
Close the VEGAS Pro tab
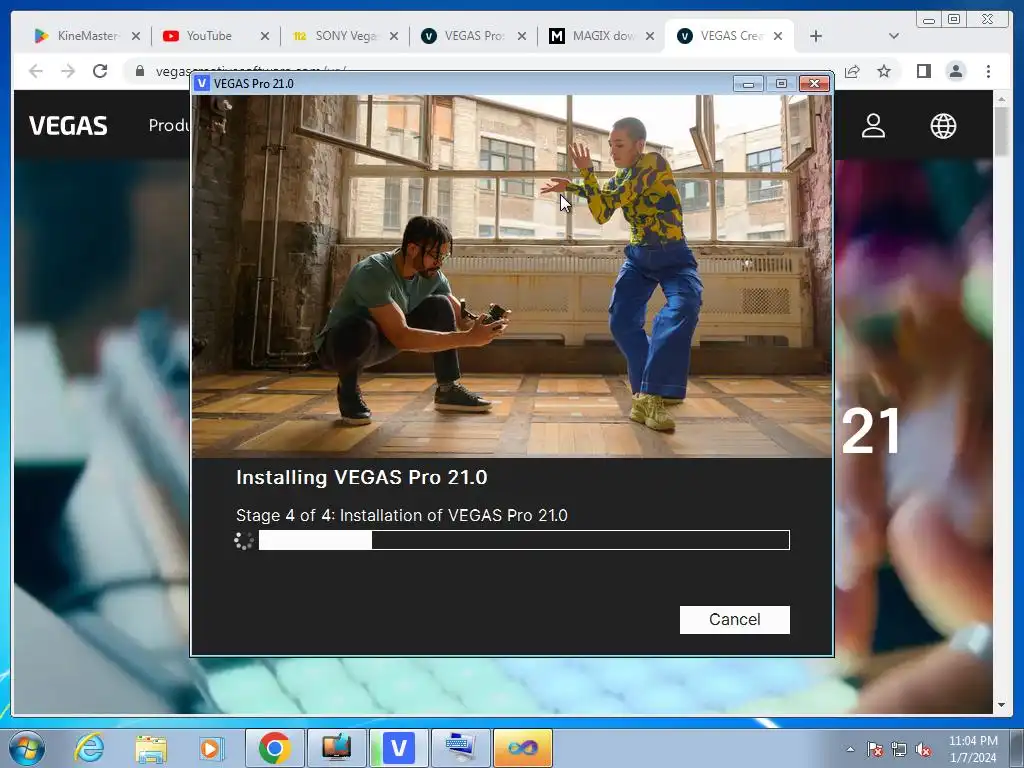522,37
